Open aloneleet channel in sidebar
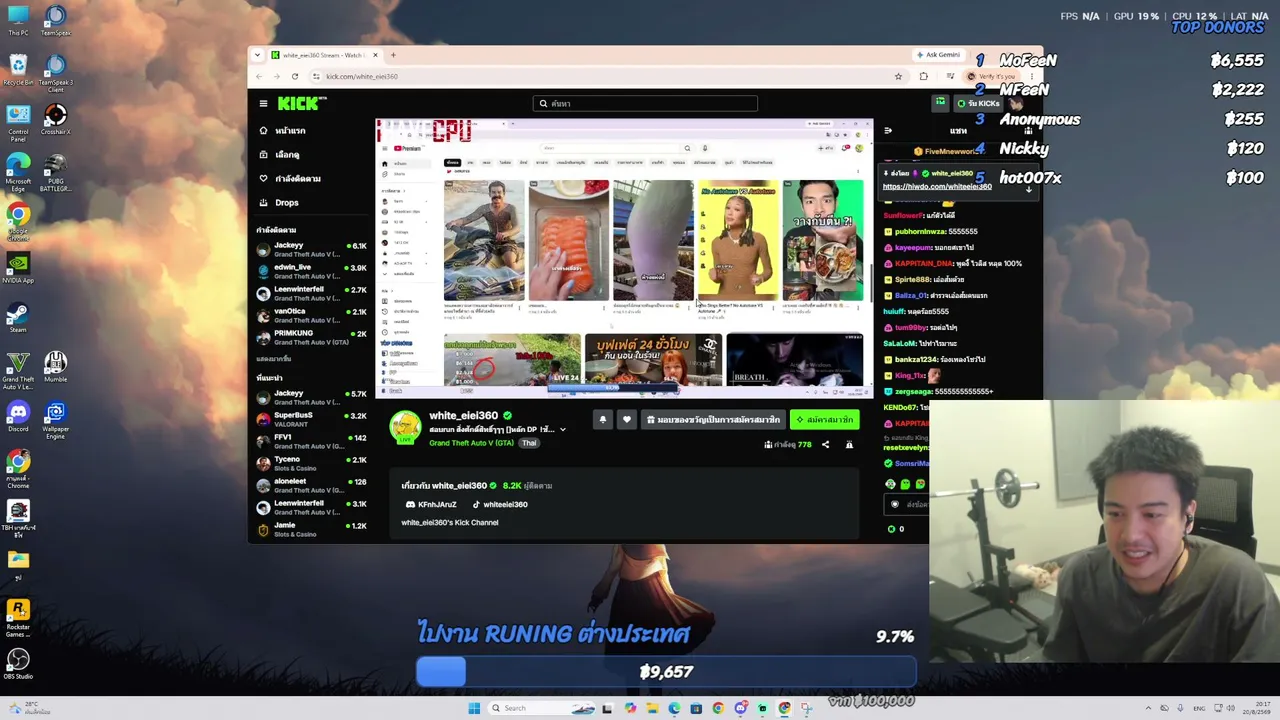This screenshot has width=1280, height=720. 312,485
